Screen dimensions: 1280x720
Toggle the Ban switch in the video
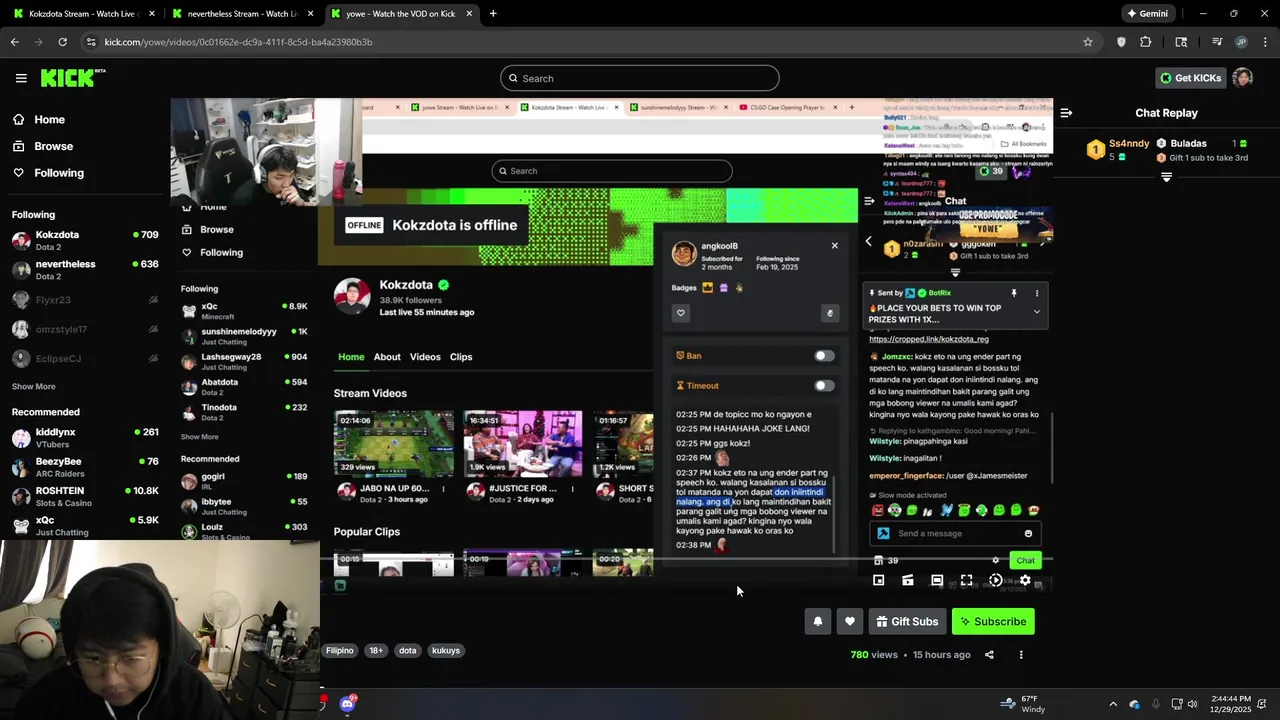point(824,356)
